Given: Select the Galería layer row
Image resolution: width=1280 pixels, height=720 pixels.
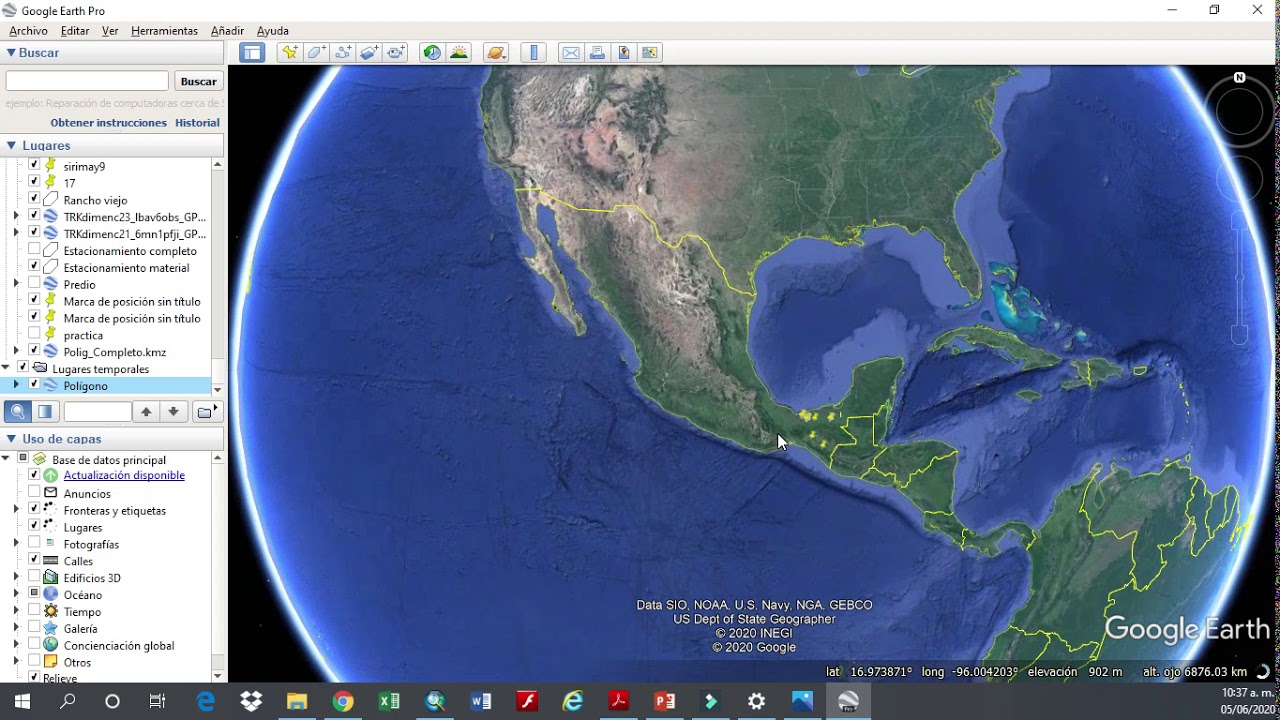Looking at the screenshot, I should 80,628.
